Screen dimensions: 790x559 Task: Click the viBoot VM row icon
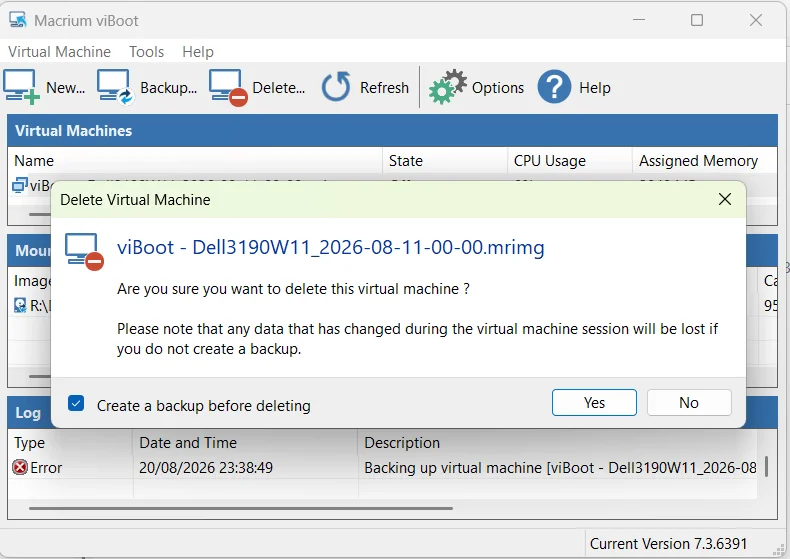click(x=20, y=185)
